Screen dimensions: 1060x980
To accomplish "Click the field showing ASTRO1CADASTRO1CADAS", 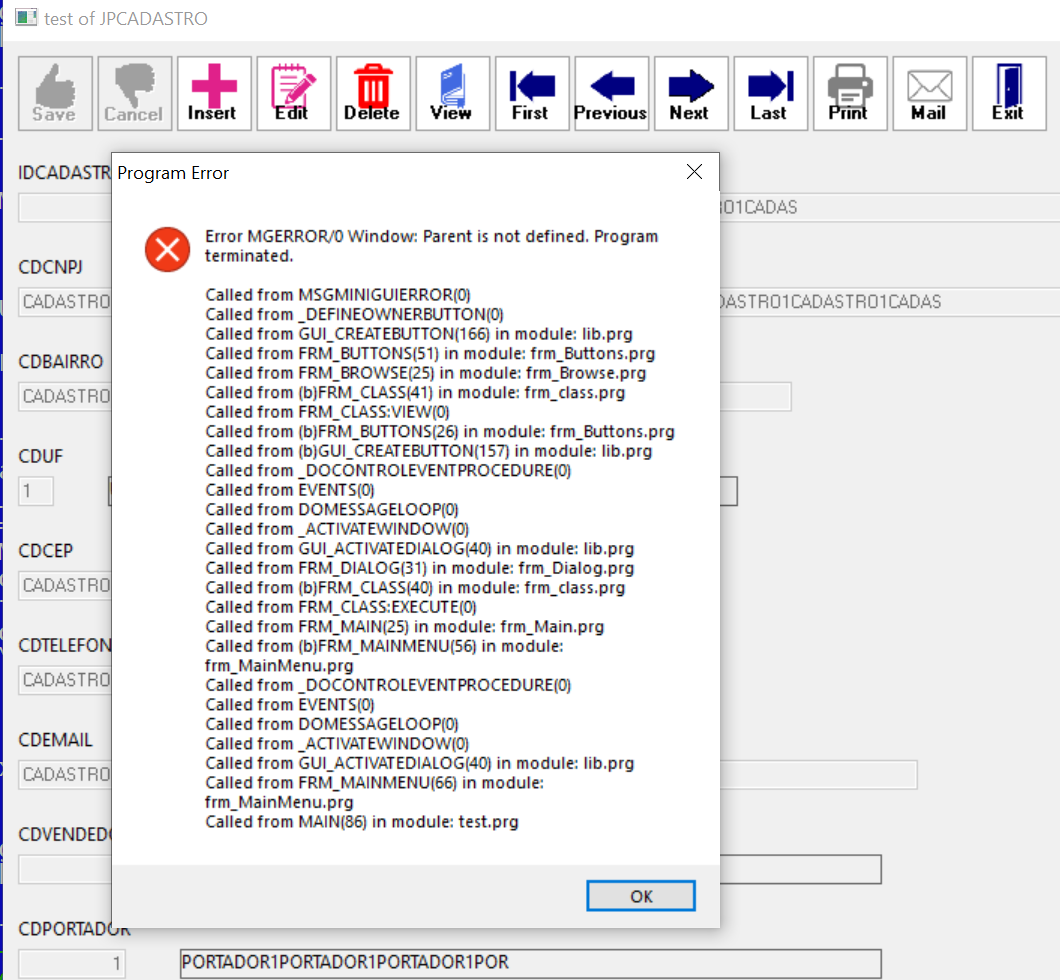I will click(x=890, y=301).
